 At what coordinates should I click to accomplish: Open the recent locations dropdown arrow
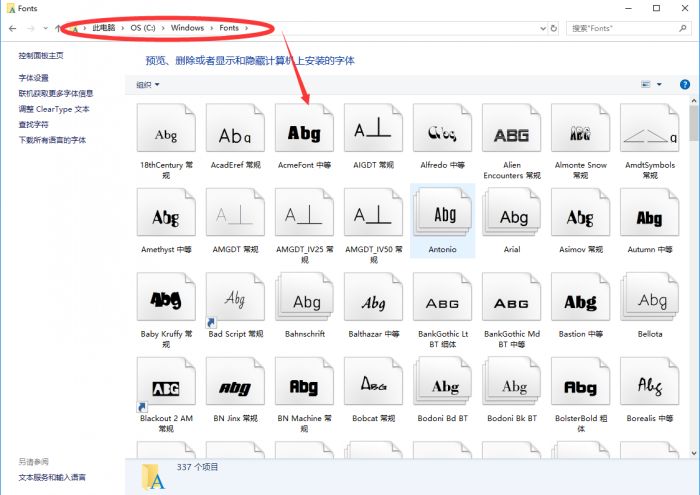pos(46,28)
